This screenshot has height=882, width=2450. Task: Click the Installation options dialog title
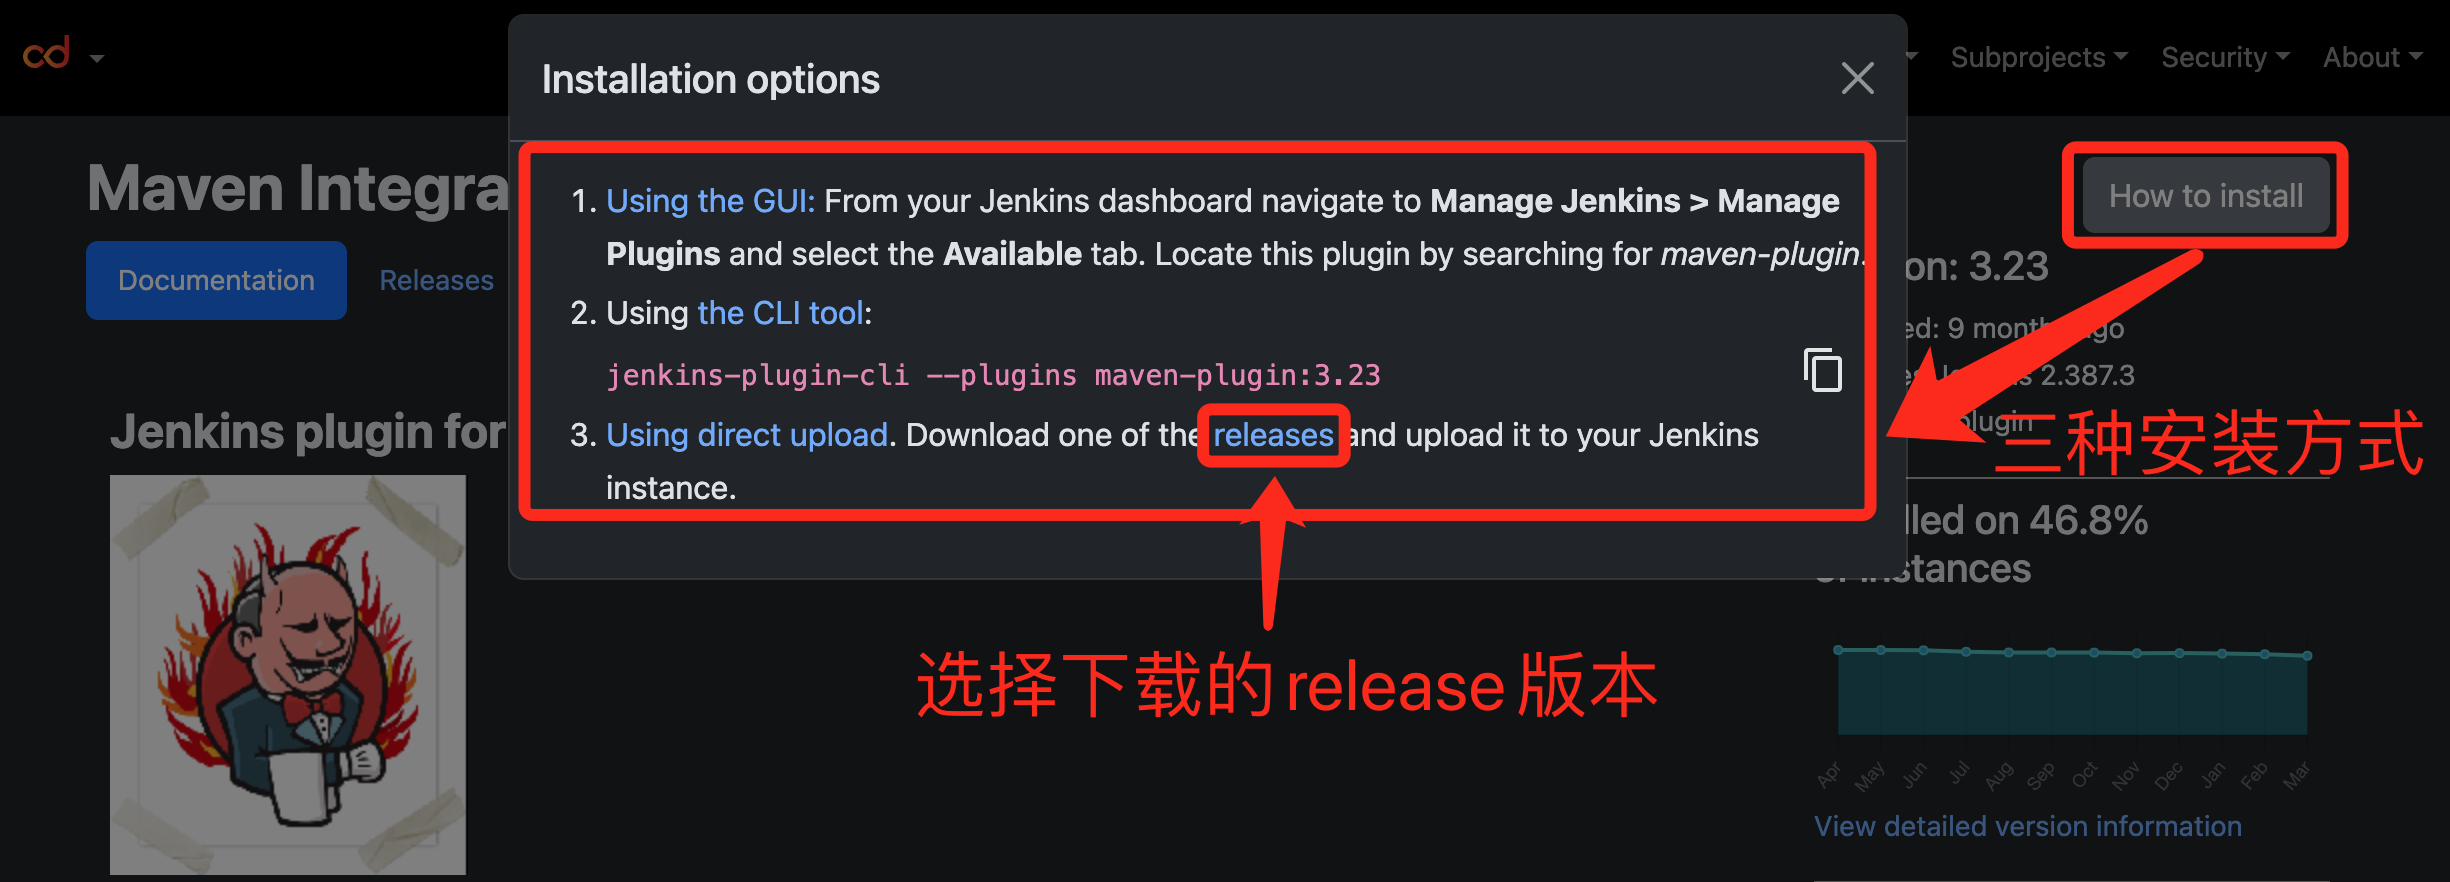711,79
